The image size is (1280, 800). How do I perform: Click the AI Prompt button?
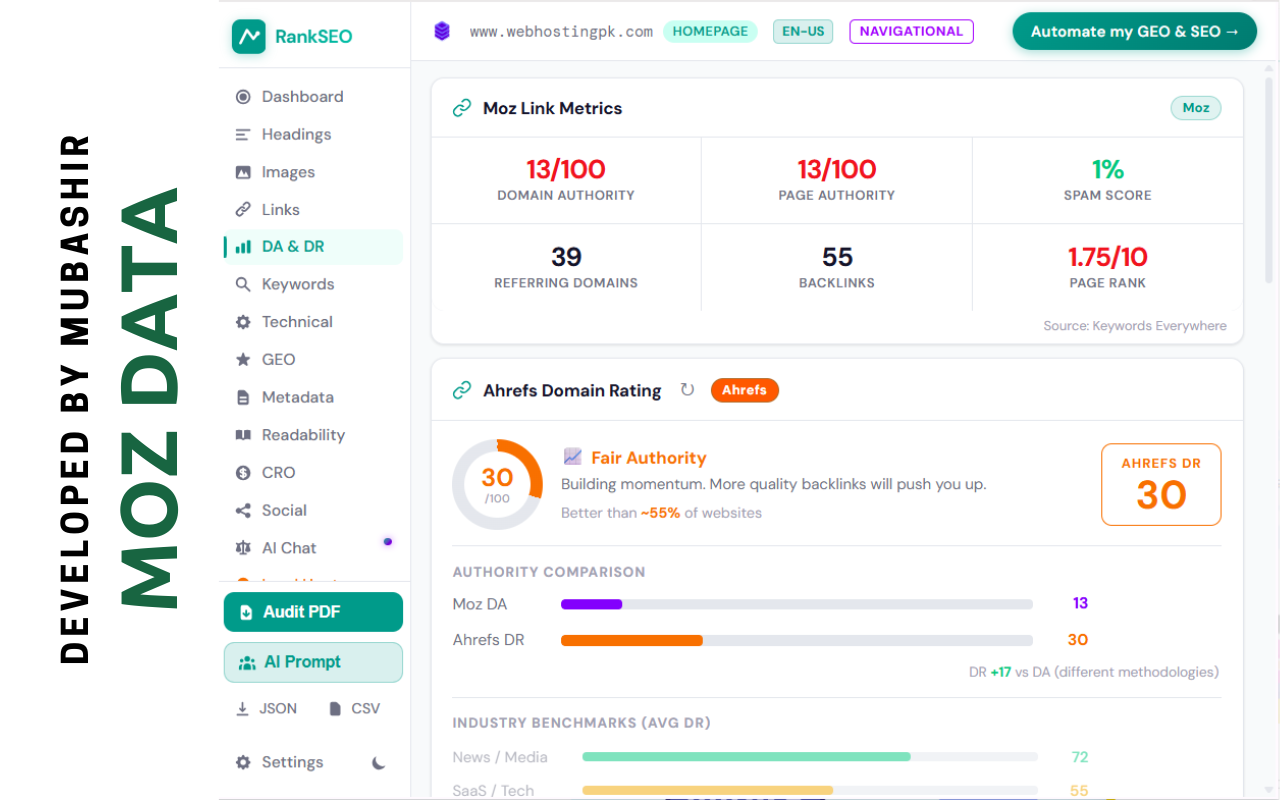(x=313, y=662)
